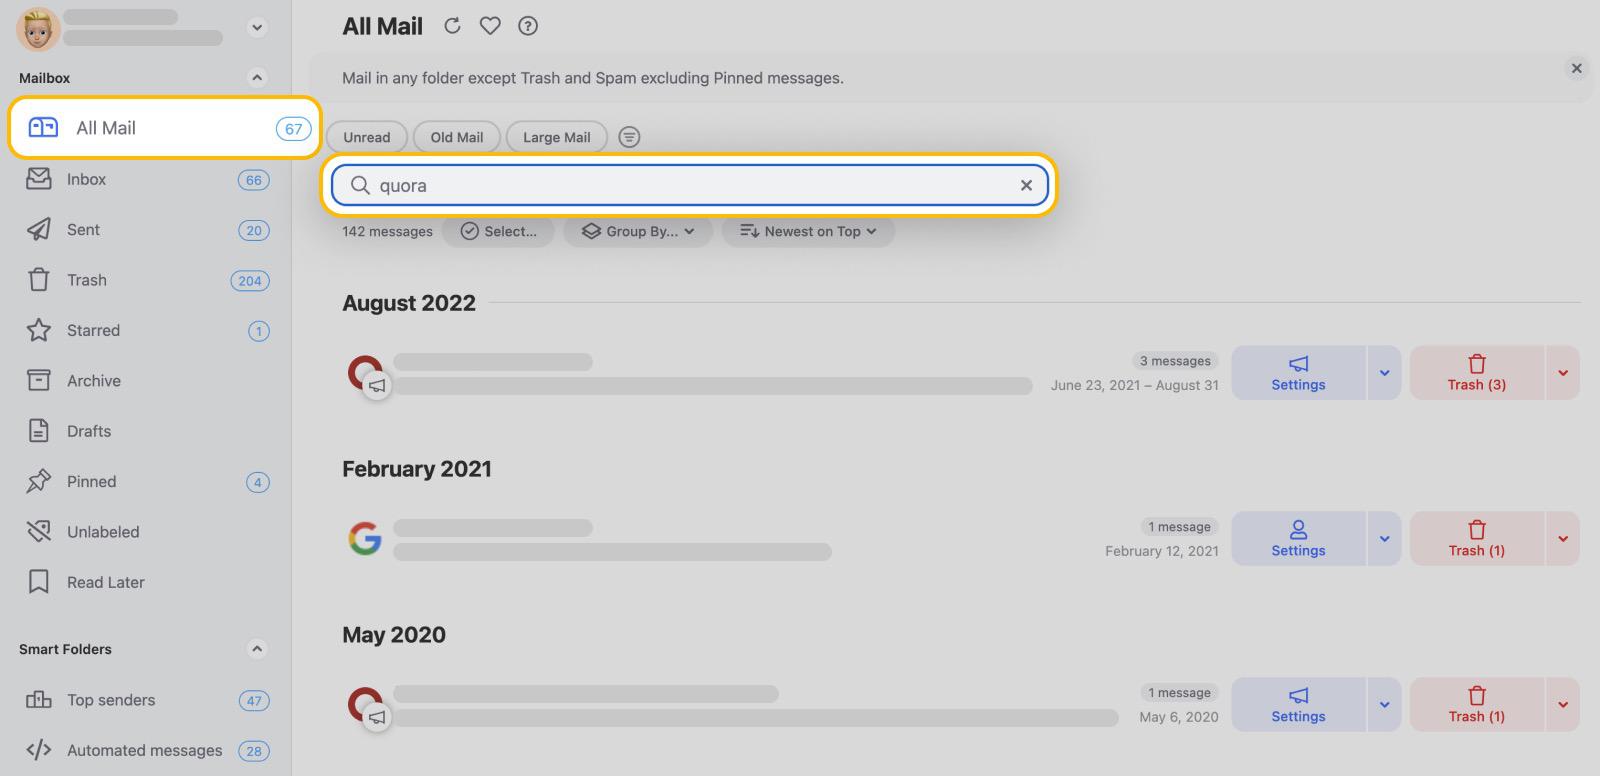Click the Google sender logo
This screenshot has width=1600, height=776.
tap(365, 539)
